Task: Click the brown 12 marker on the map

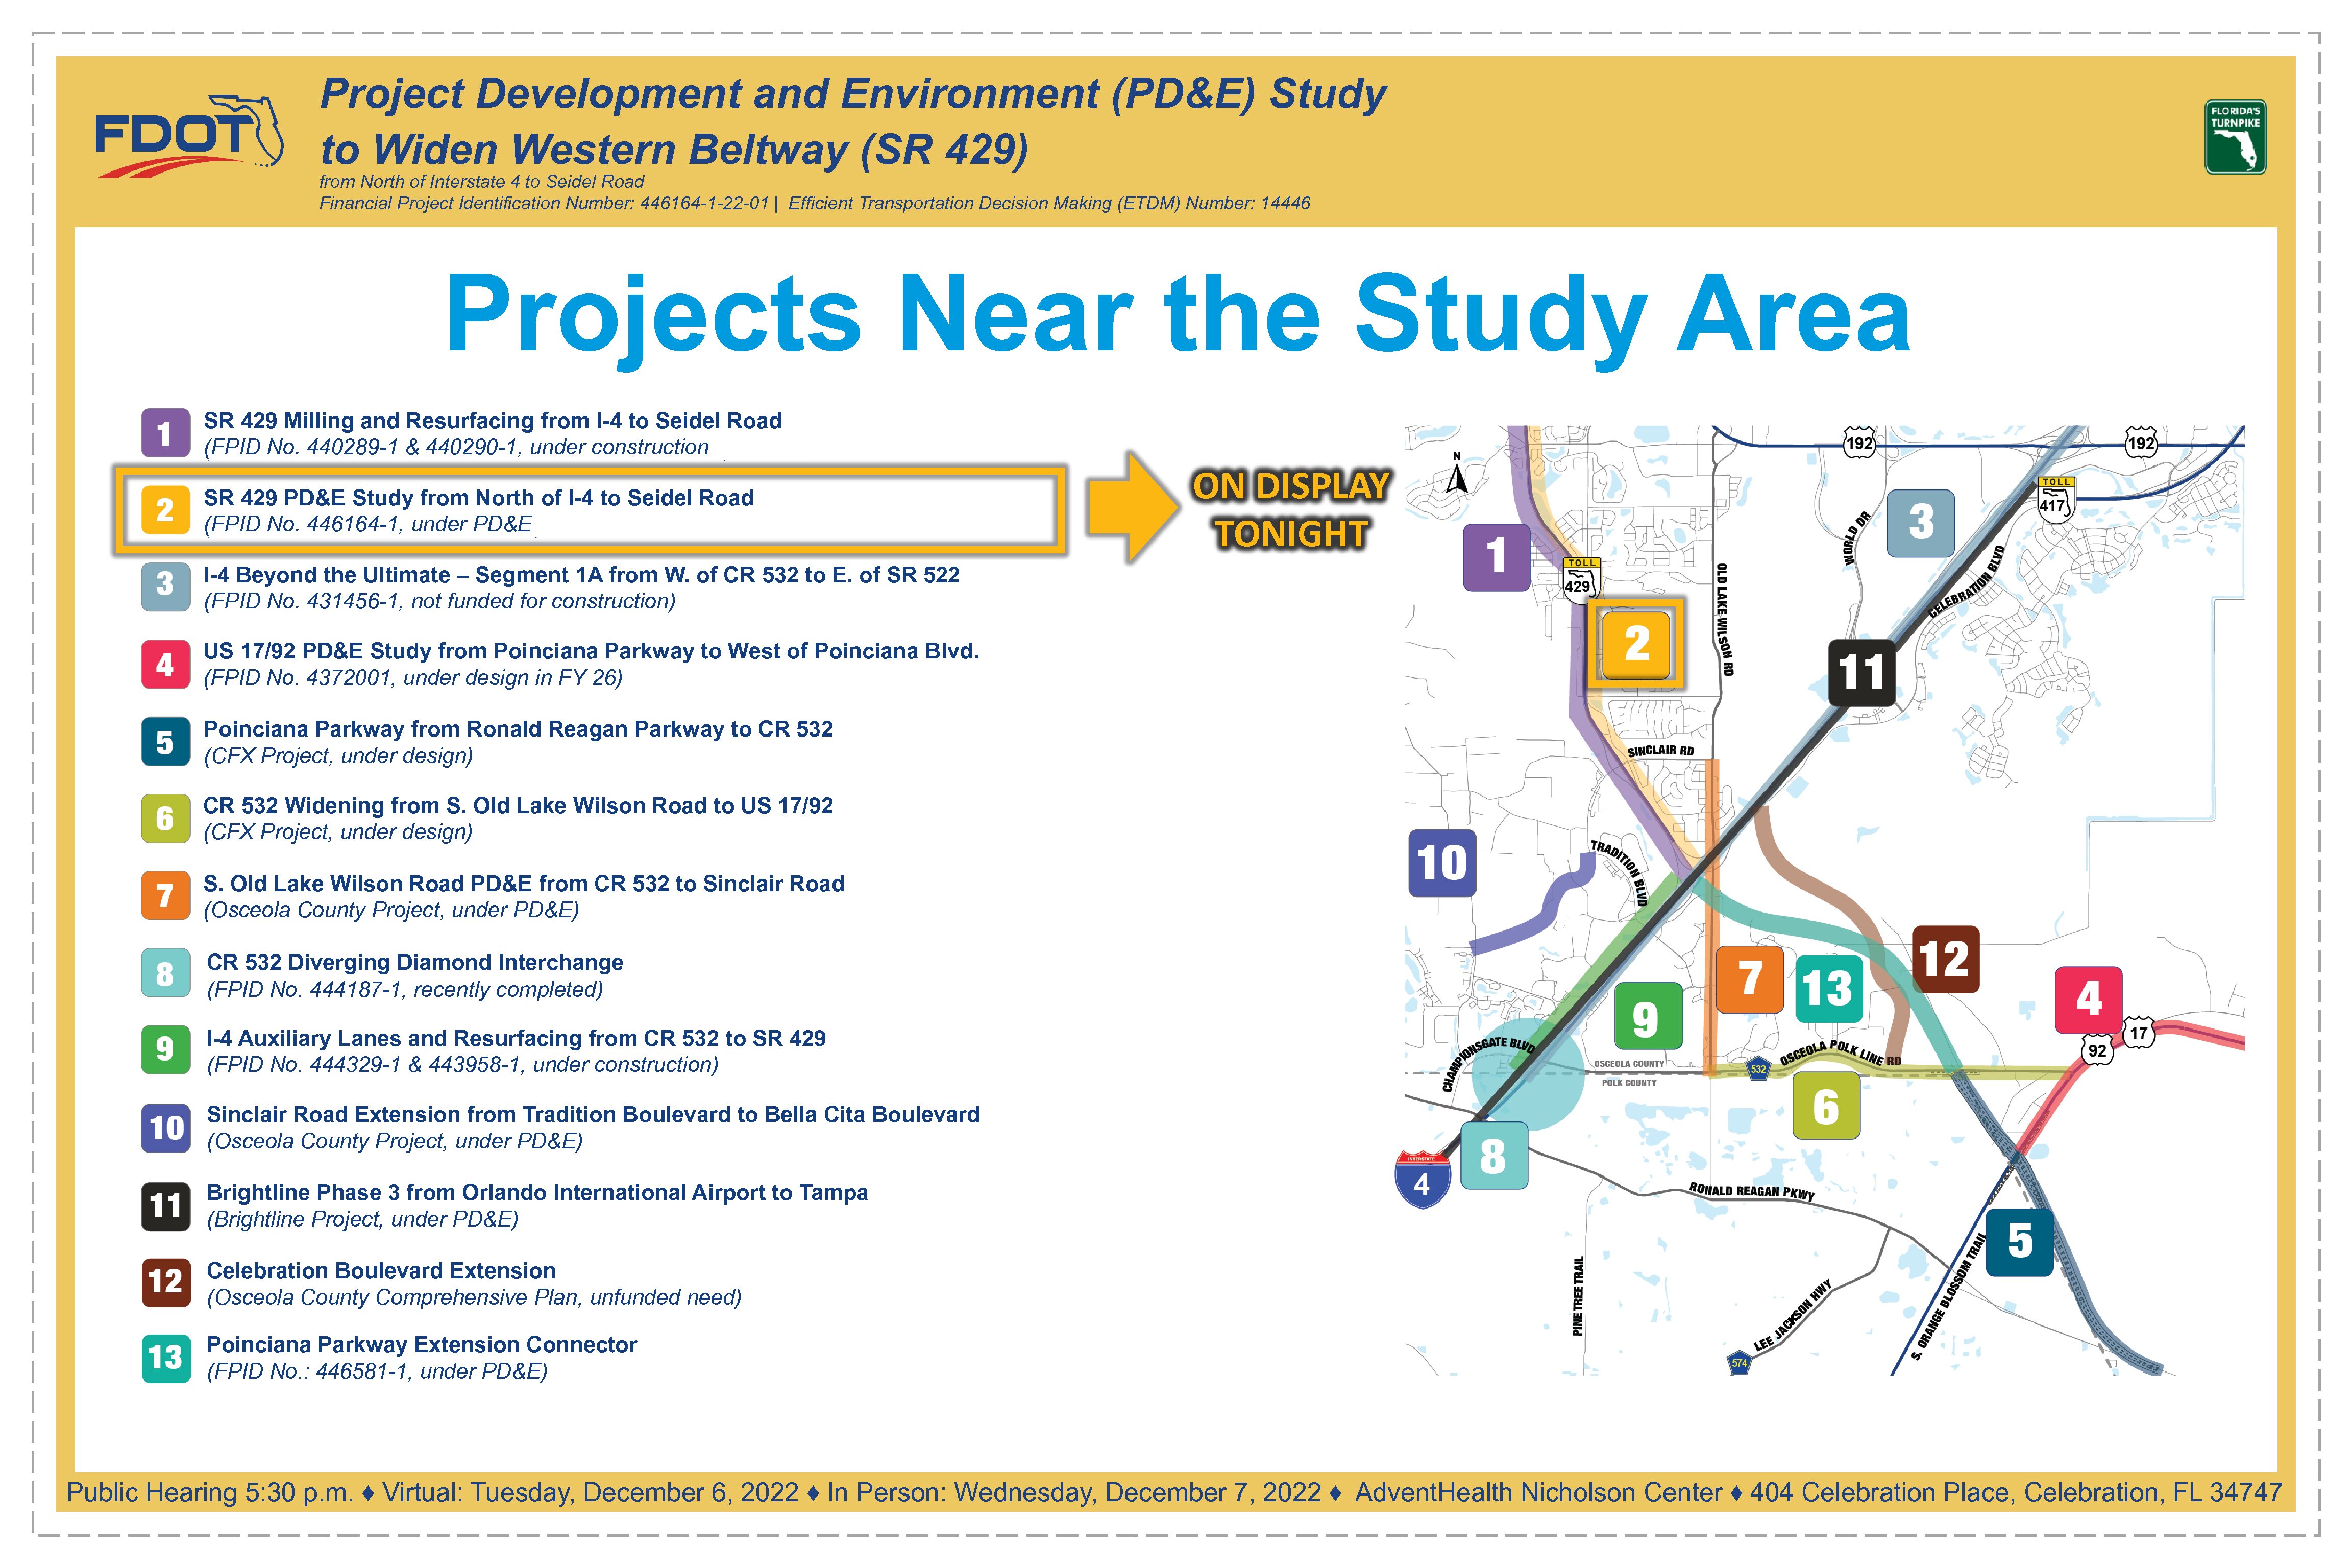Action: coord(1945,959)
